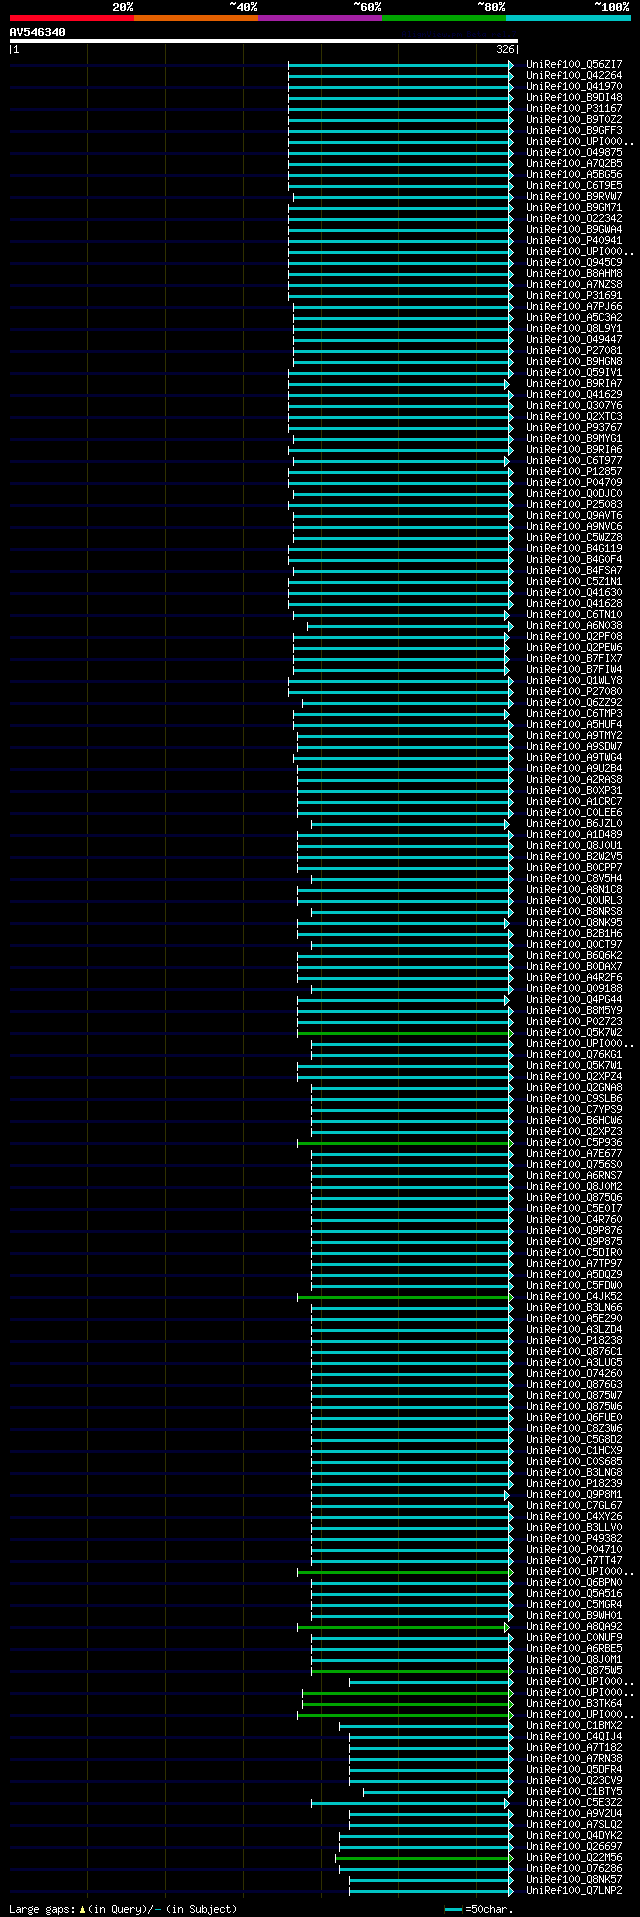Click label UniRef100_P40941
Image resolution: width=640 pixels, height=1917 pixels.
(x=574, y=240)
